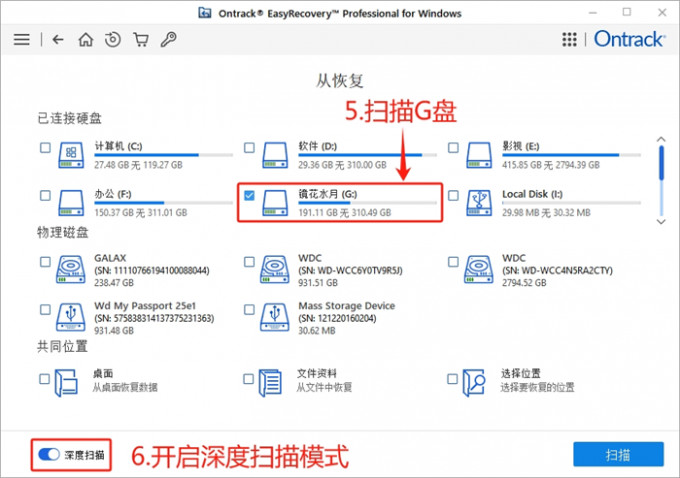Check the 计算机 (C:) drive checkbox
The width and height of the screenshot is (680, 478).
coord(45,148)
